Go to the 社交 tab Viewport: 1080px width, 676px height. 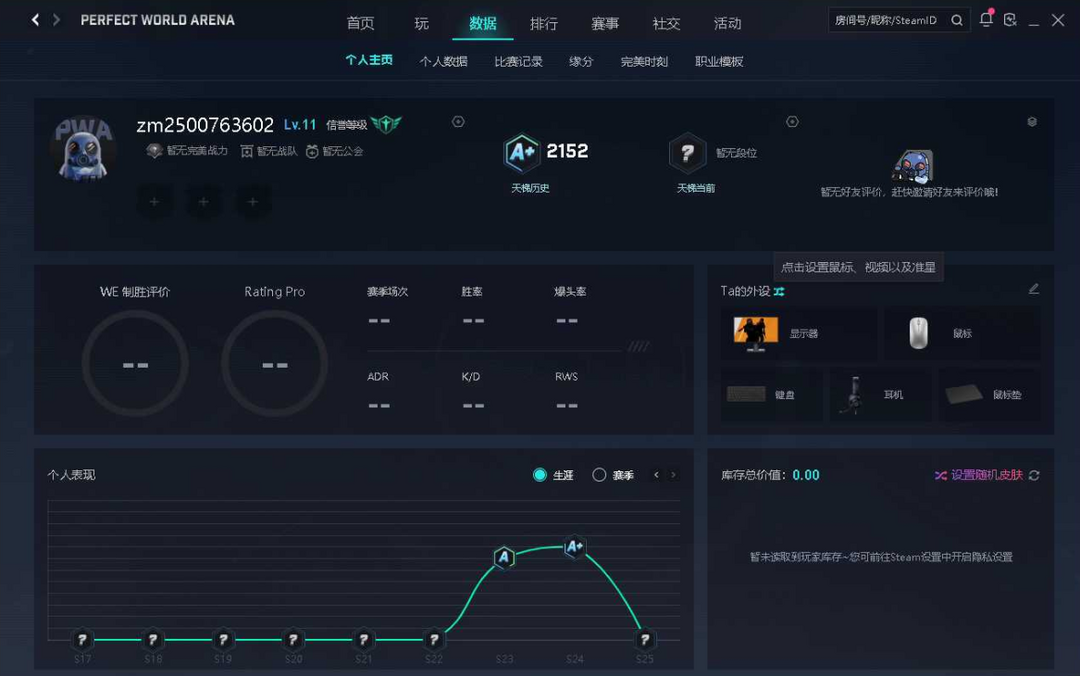click(666, 23)
